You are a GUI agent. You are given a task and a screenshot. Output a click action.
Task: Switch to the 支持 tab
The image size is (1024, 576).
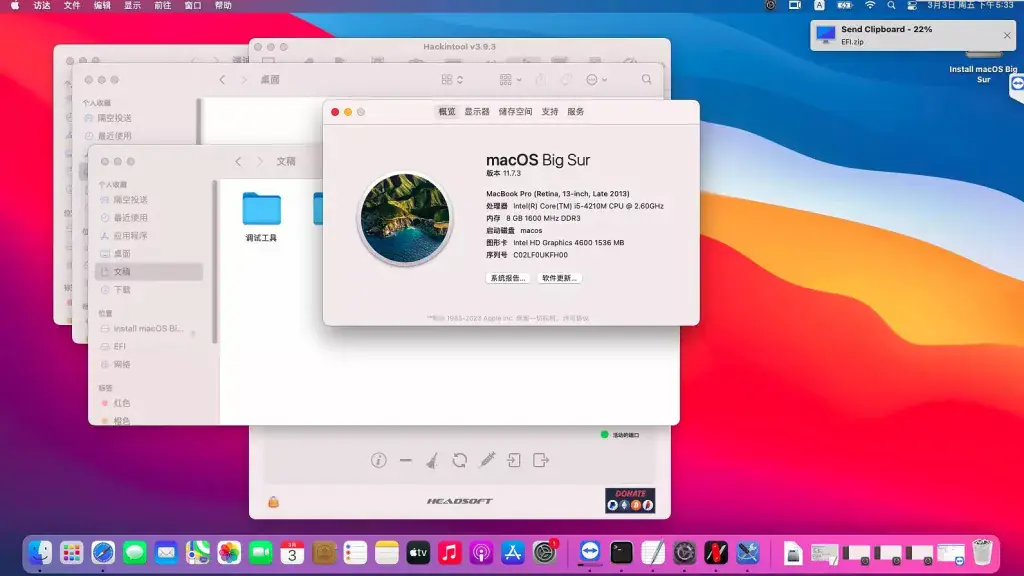pos(550,112)
